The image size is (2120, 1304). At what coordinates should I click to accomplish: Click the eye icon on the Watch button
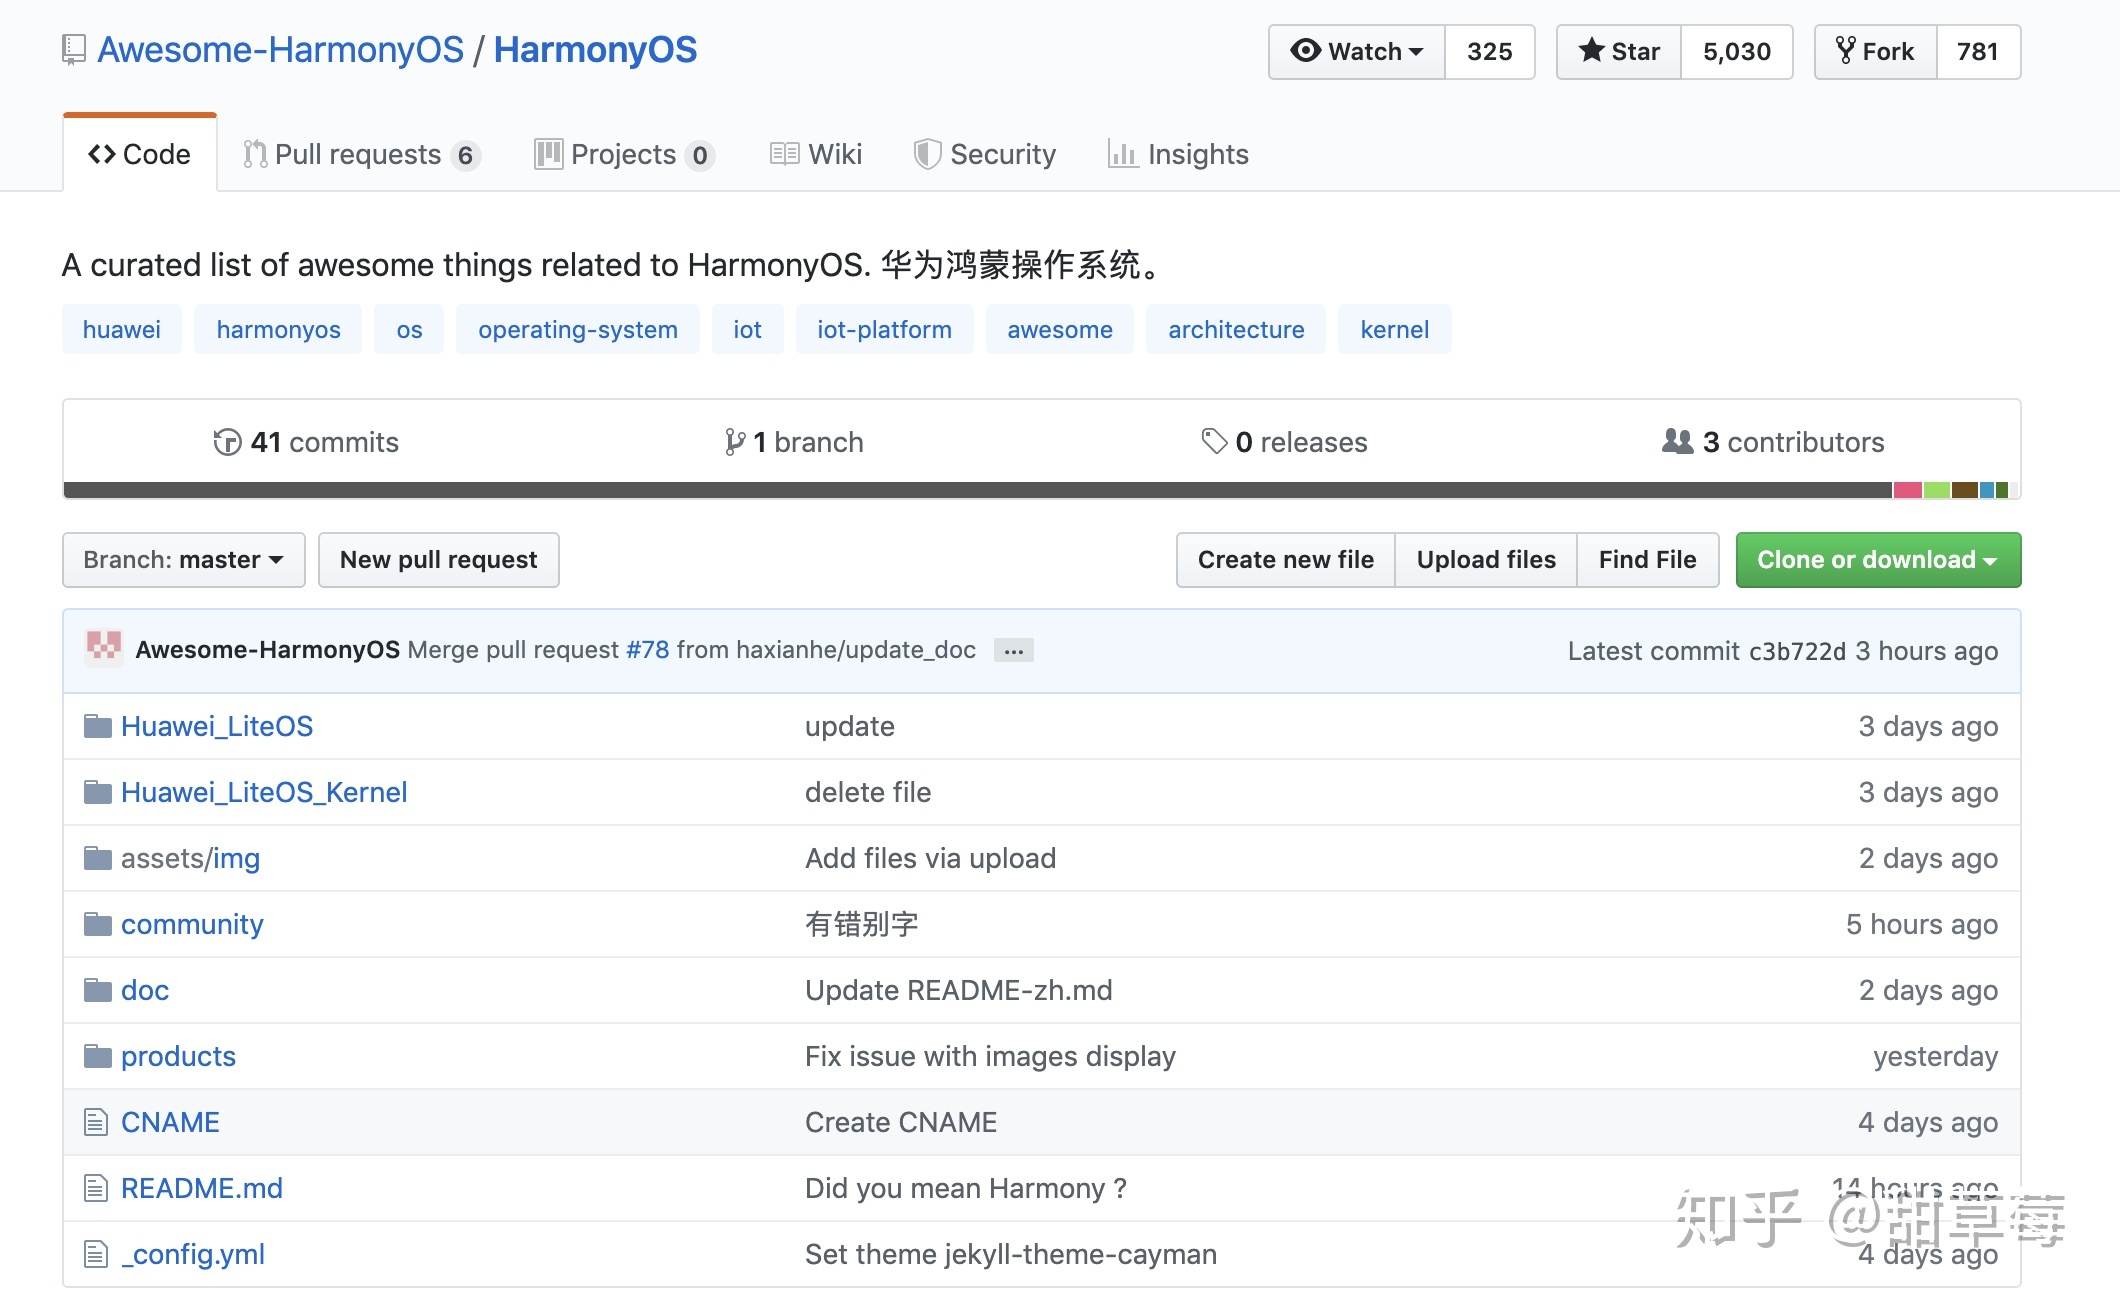tap(1305, 50)
